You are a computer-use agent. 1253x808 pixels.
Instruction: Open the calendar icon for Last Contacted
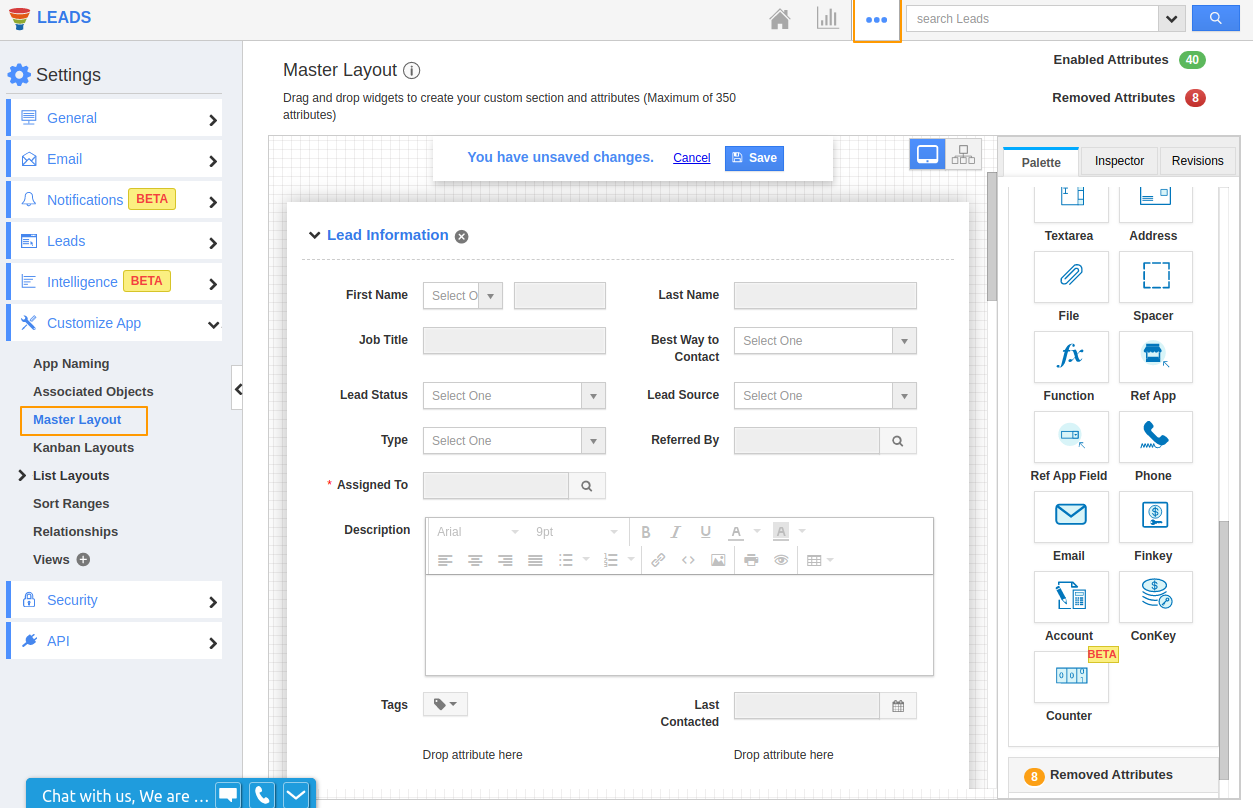(x=898, y=706)
